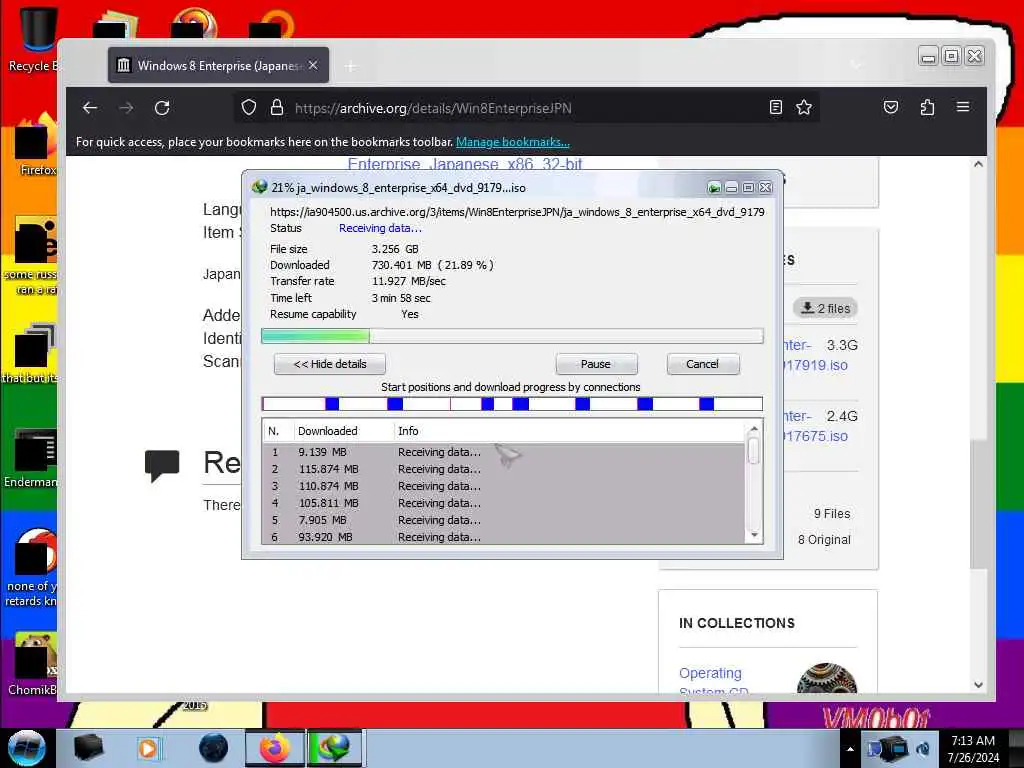The image size is (1024, 768).
Task: Maximize the download dialog
Action: [748, 188]
